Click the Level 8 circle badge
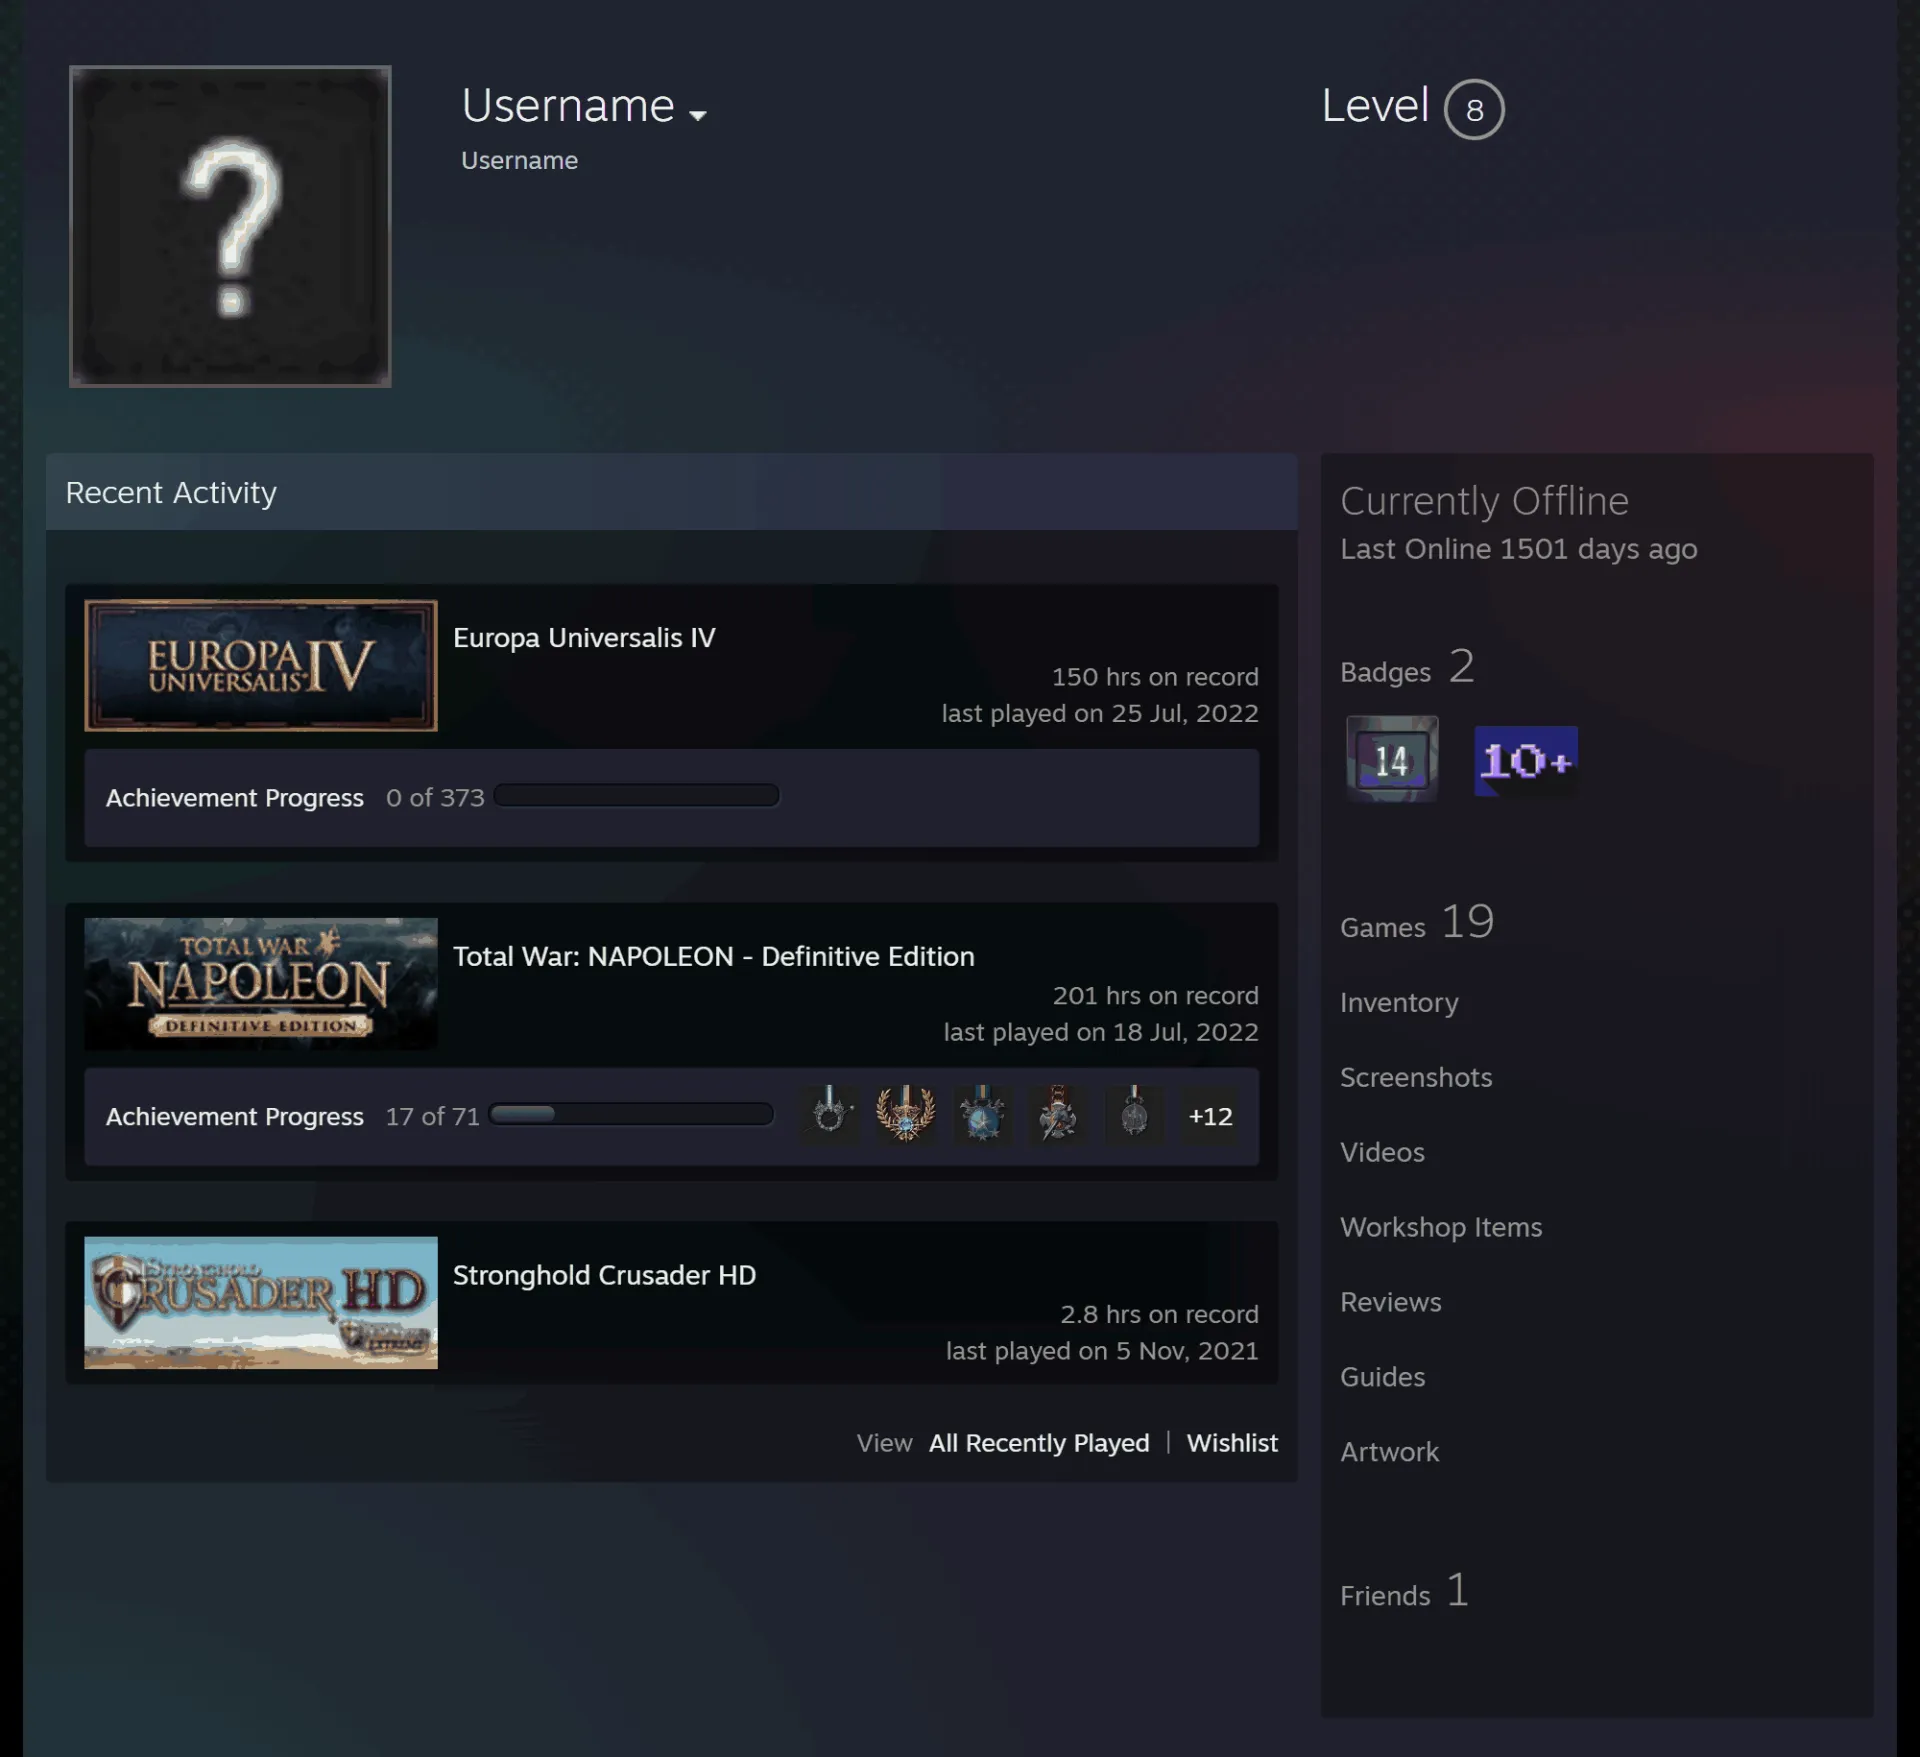This screenshot has height=1757, width=1920. [x=1474, y=109]
